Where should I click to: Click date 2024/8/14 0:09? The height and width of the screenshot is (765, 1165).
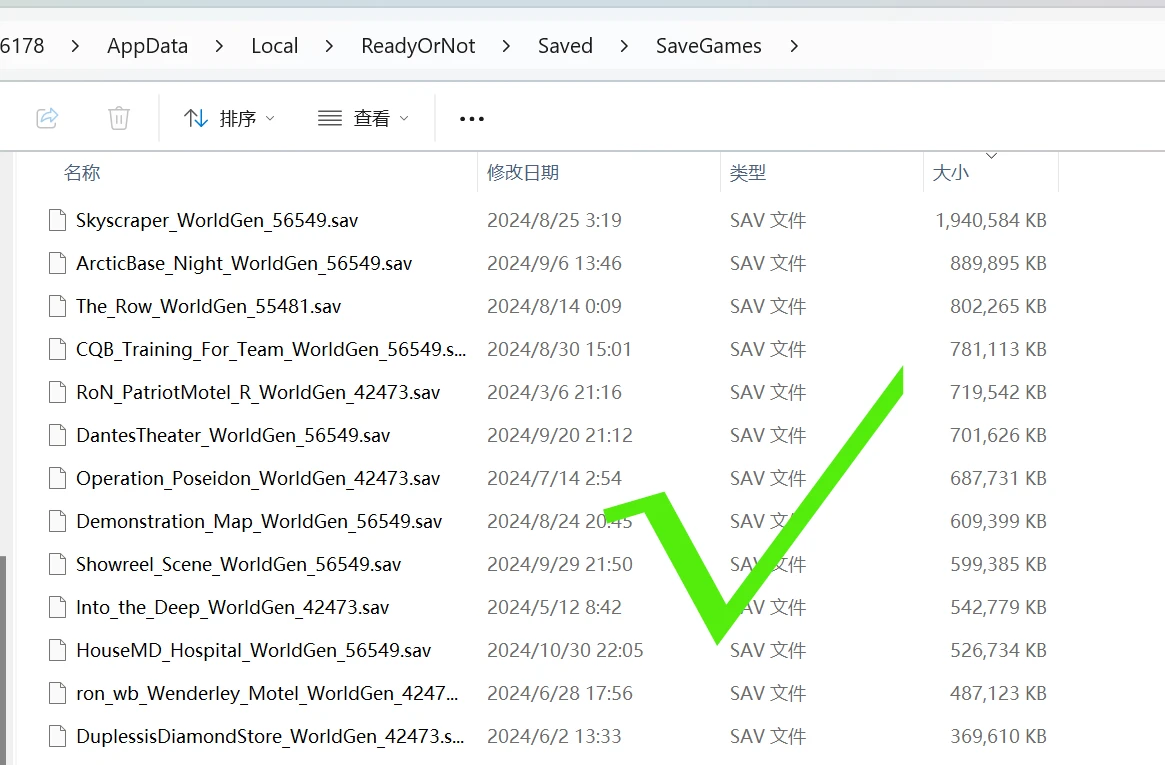554,307
